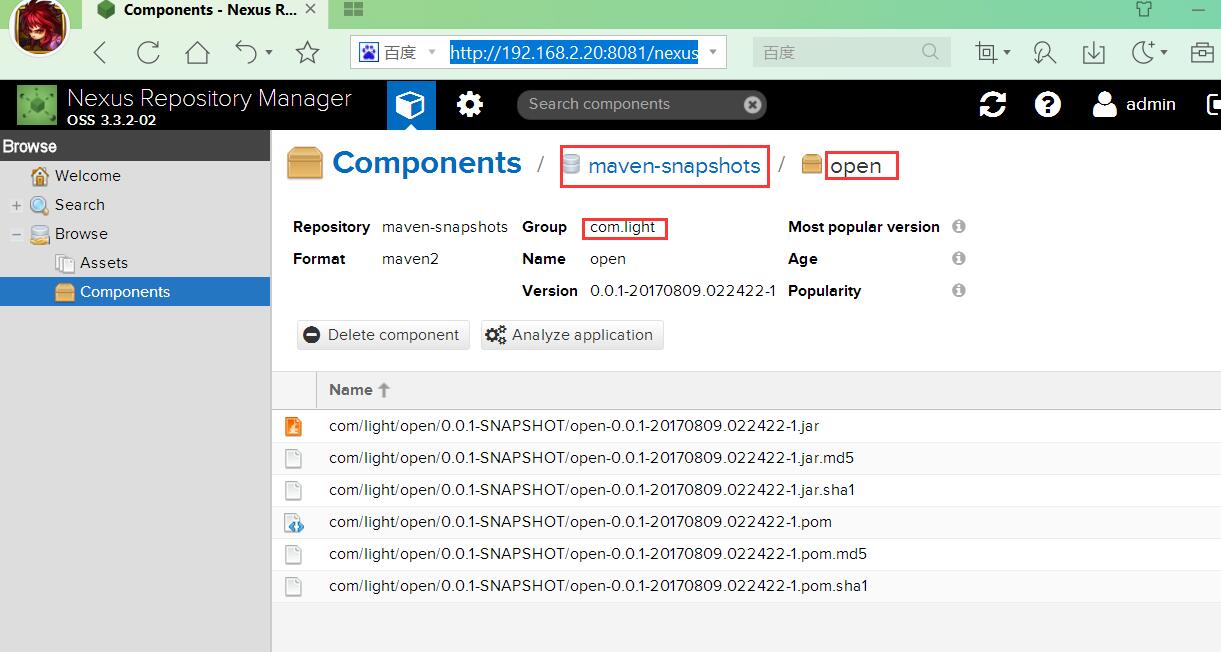Click the Nexus Repository Manager logo
This screenshot has height=652, width=1221.
(38, 105)
